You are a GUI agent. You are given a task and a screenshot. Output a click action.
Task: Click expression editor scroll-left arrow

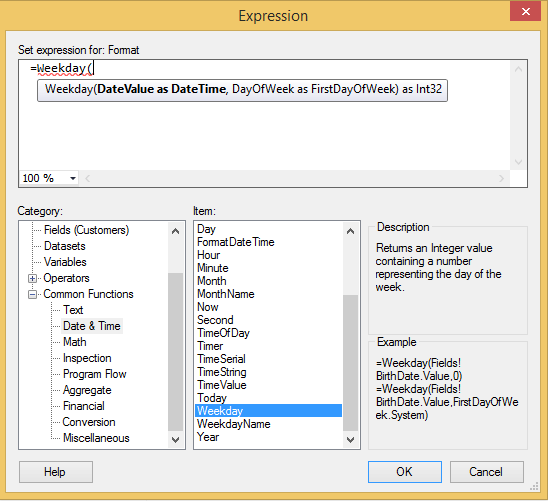[x=88, y=179]
